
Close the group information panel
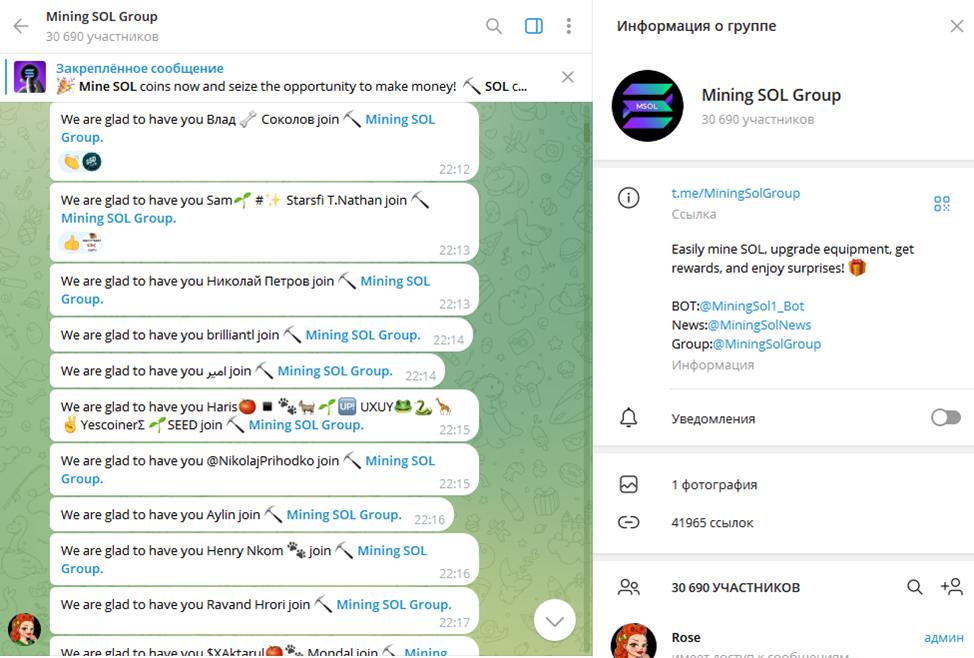pos(957,26)
